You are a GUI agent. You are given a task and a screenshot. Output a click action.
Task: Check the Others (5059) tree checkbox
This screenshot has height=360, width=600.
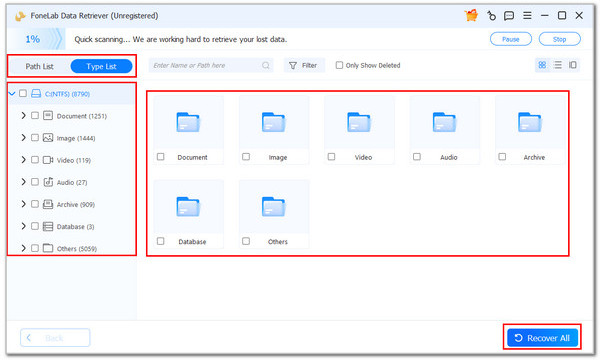(x=35, y=249)
